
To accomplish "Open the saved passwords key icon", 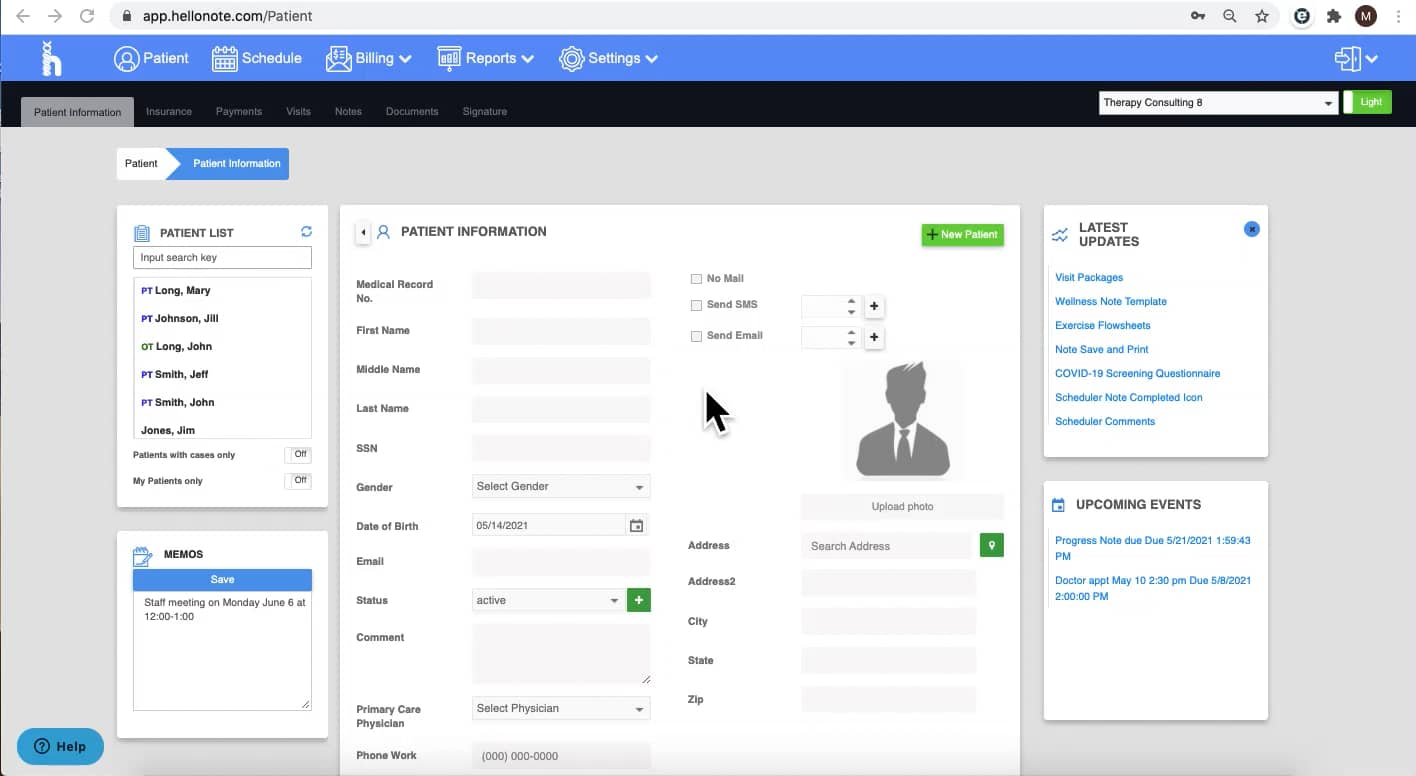I will [x=1198, y=16].
